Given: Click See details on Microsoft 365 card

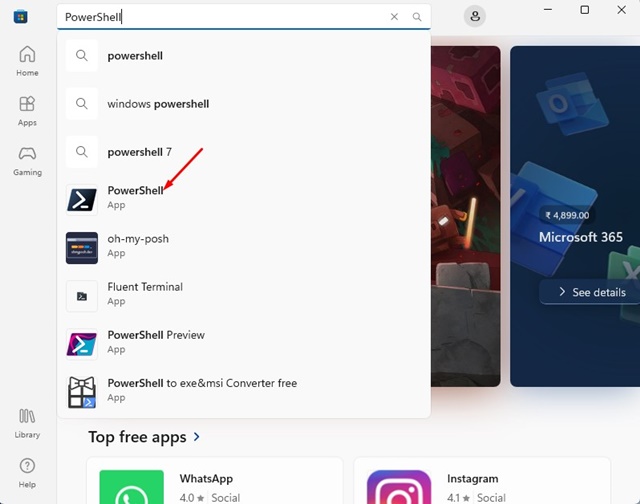Looking at the screenshot, I should (591, 292).
